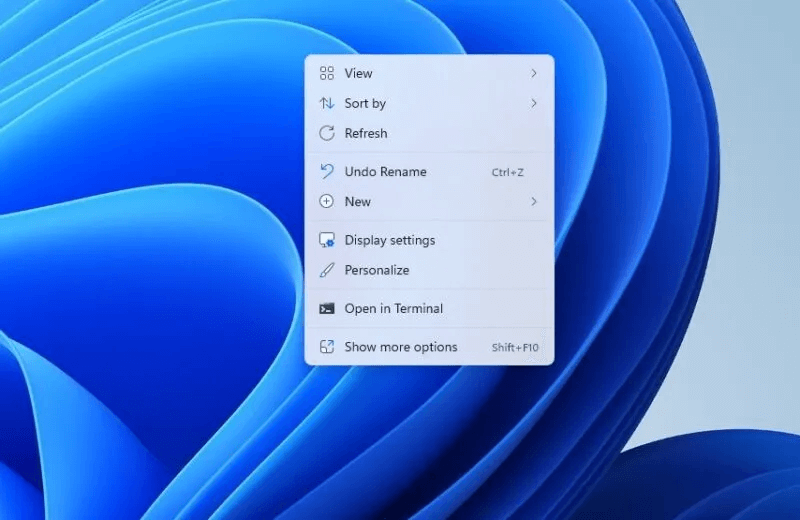Image resolution: width=800 pixels, height=520 pixels.
Task: Click the New plus circle icon
Action: click(x=327, y=201)
